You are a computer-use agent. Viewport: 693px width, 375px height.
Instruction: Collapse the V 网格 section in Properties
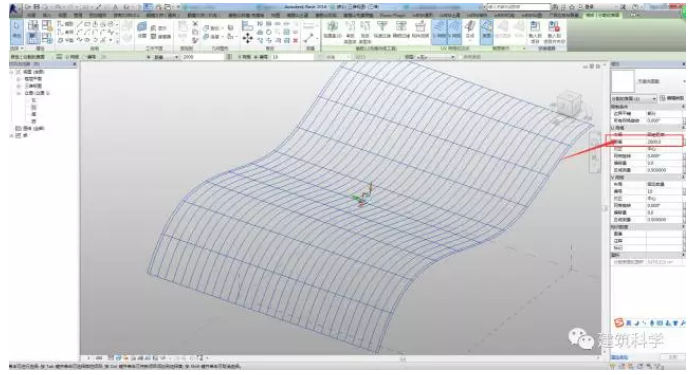(683, 177)
